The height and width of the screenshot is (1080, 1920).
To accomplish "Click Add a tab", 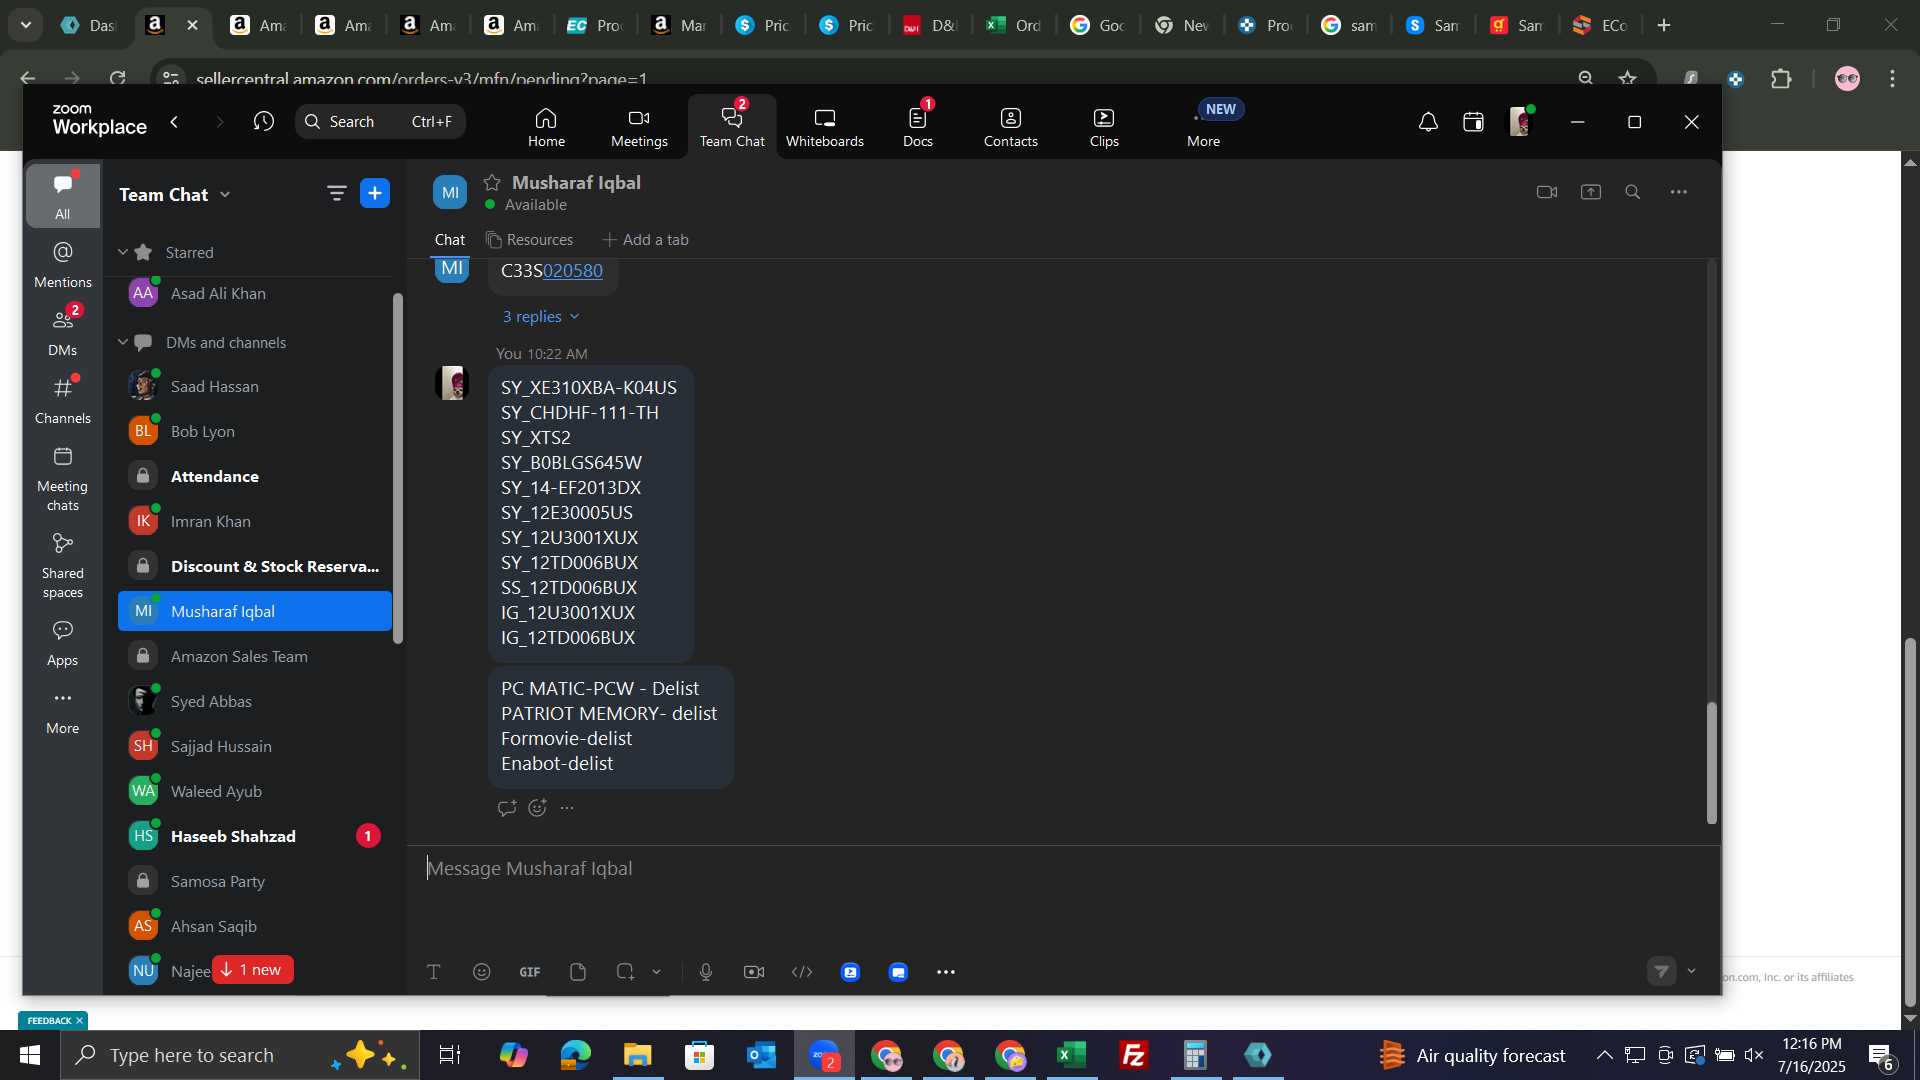I will point(646,240).
